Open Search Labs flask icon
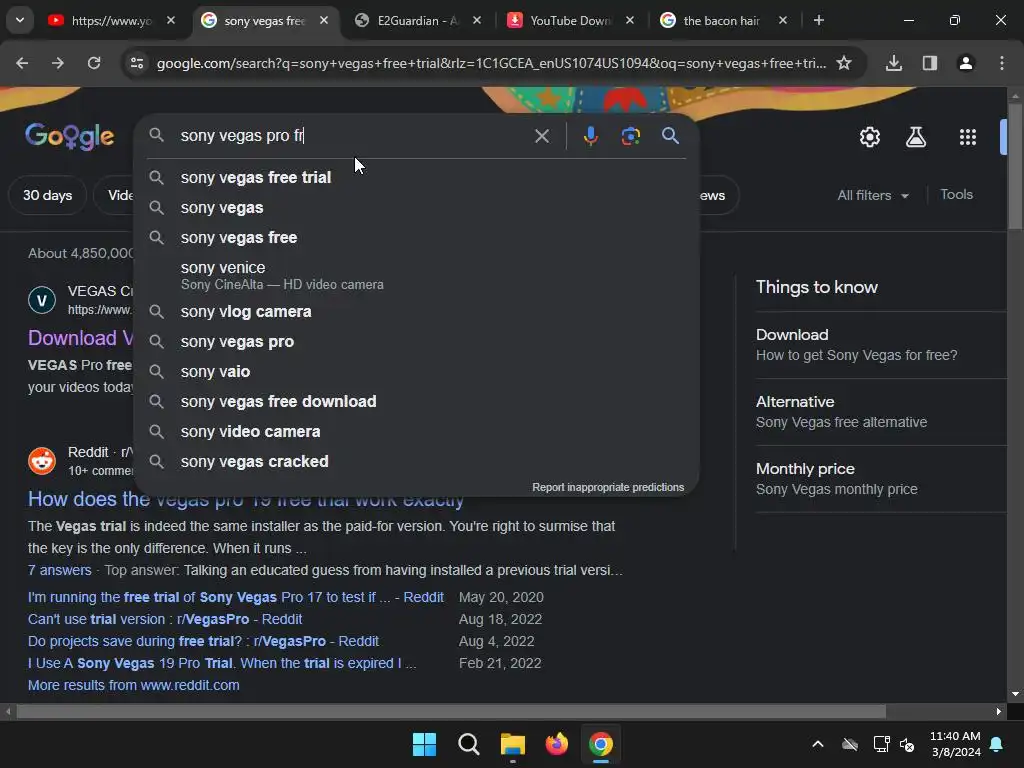1024x768 pixels. coord(916,136)
